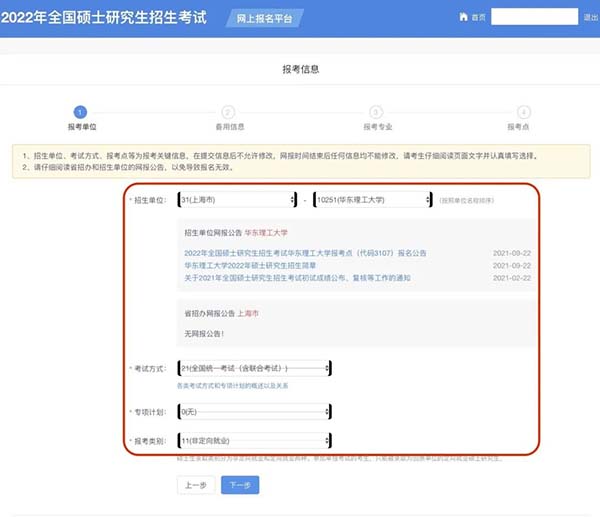The height and width of the screenshot is (517, 600).
Task: Click the (按照单位名称排序) hint text
Action: (467, 200)
